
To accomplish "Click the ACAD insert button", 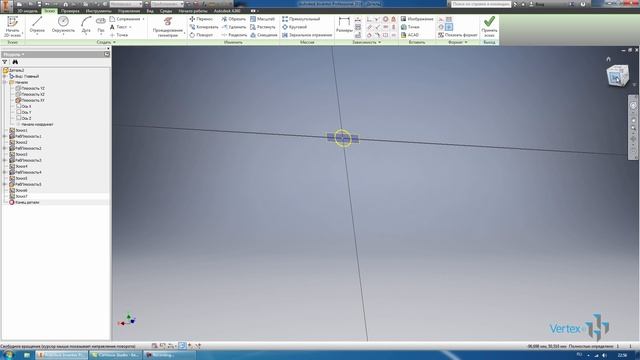I will point(410,35).
